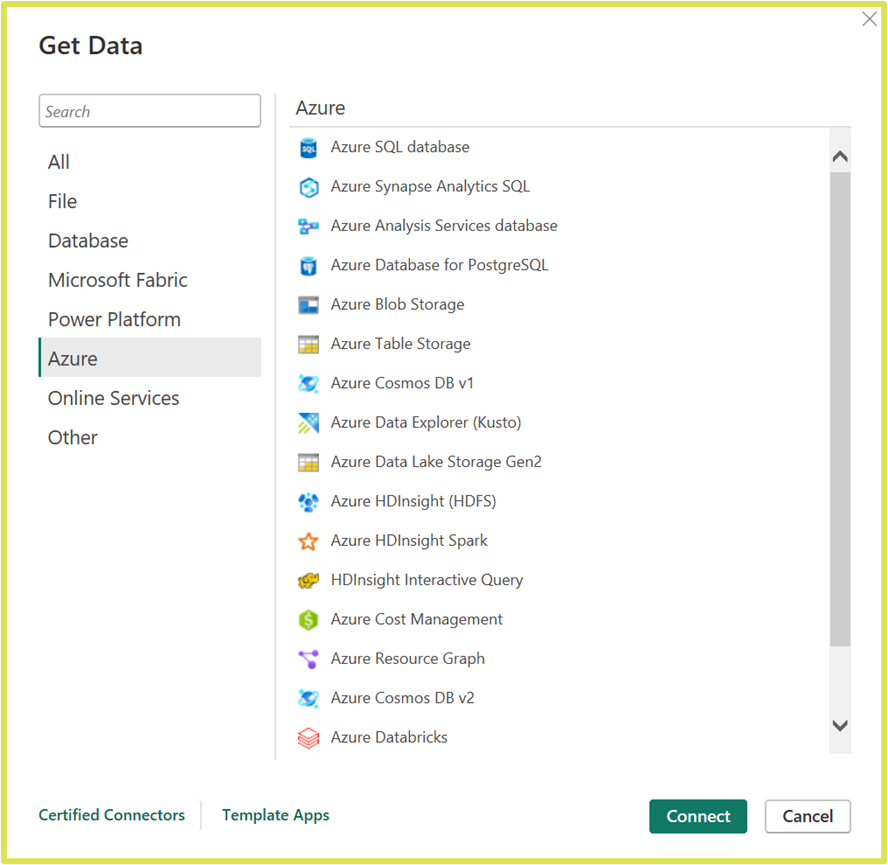888x865 pixels.
Task: Click the Azure Databricks icon
Action: 308,738
